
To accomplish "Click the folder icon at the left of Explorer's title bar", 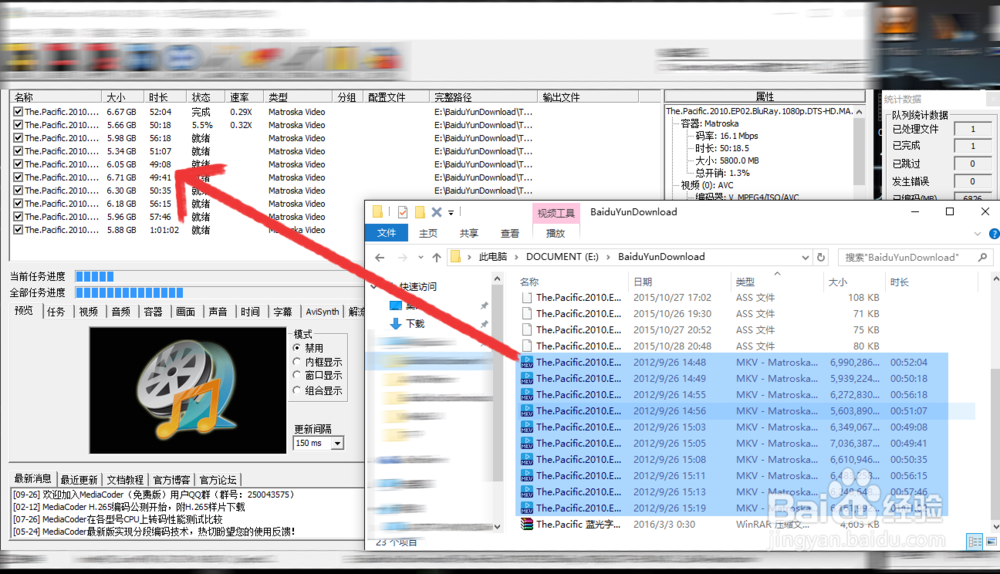I will tap(378, 212).
